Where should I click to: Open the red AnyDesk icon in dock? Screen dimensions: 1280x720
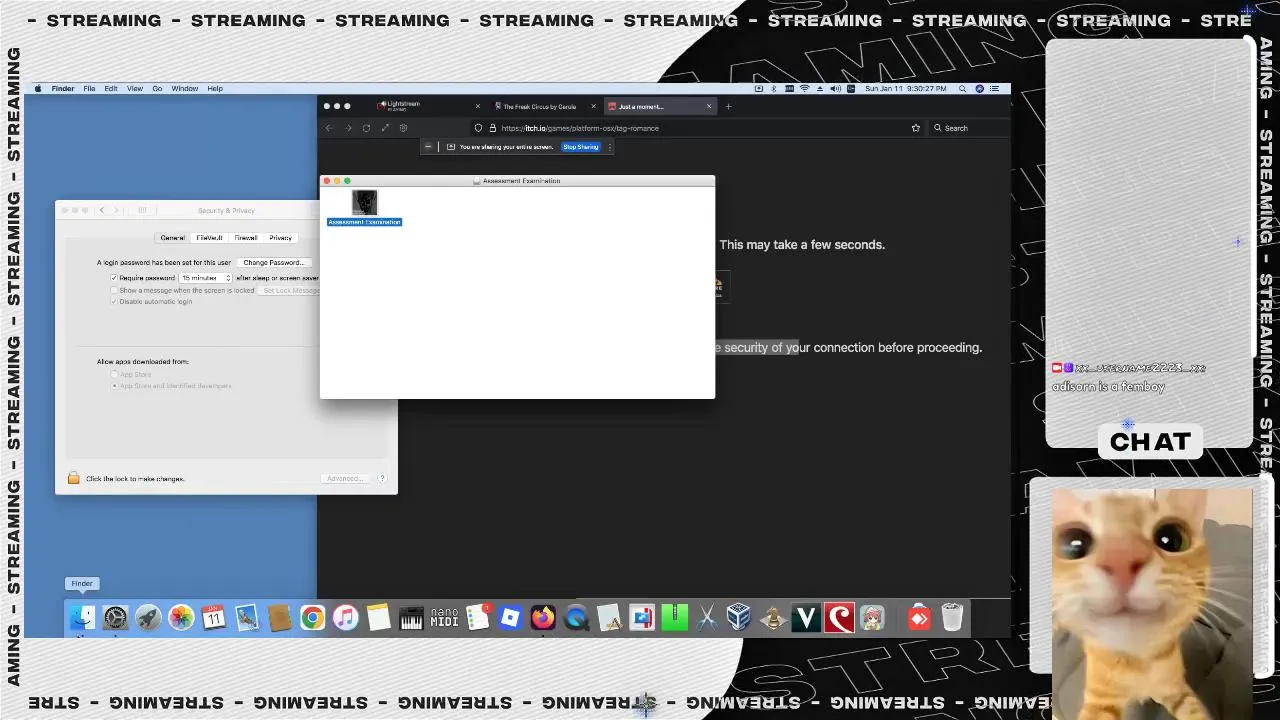919,618
